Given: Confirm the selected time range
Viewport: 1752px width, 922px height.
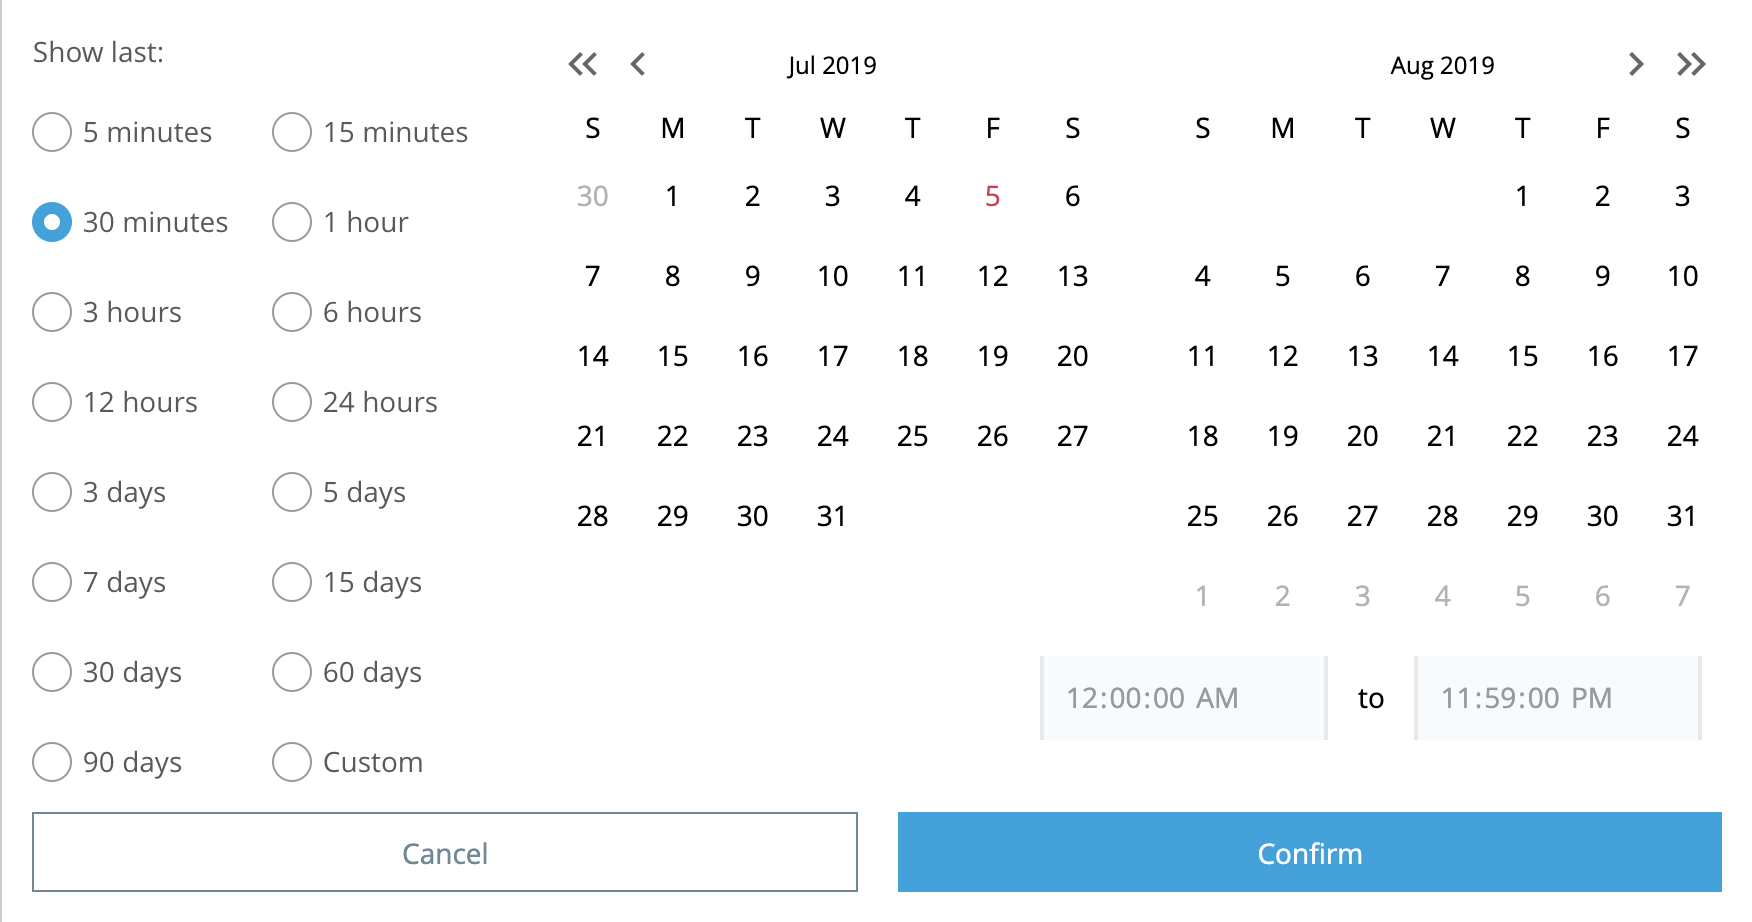Looking at the screenshot, I should [x=1310, y=852].
